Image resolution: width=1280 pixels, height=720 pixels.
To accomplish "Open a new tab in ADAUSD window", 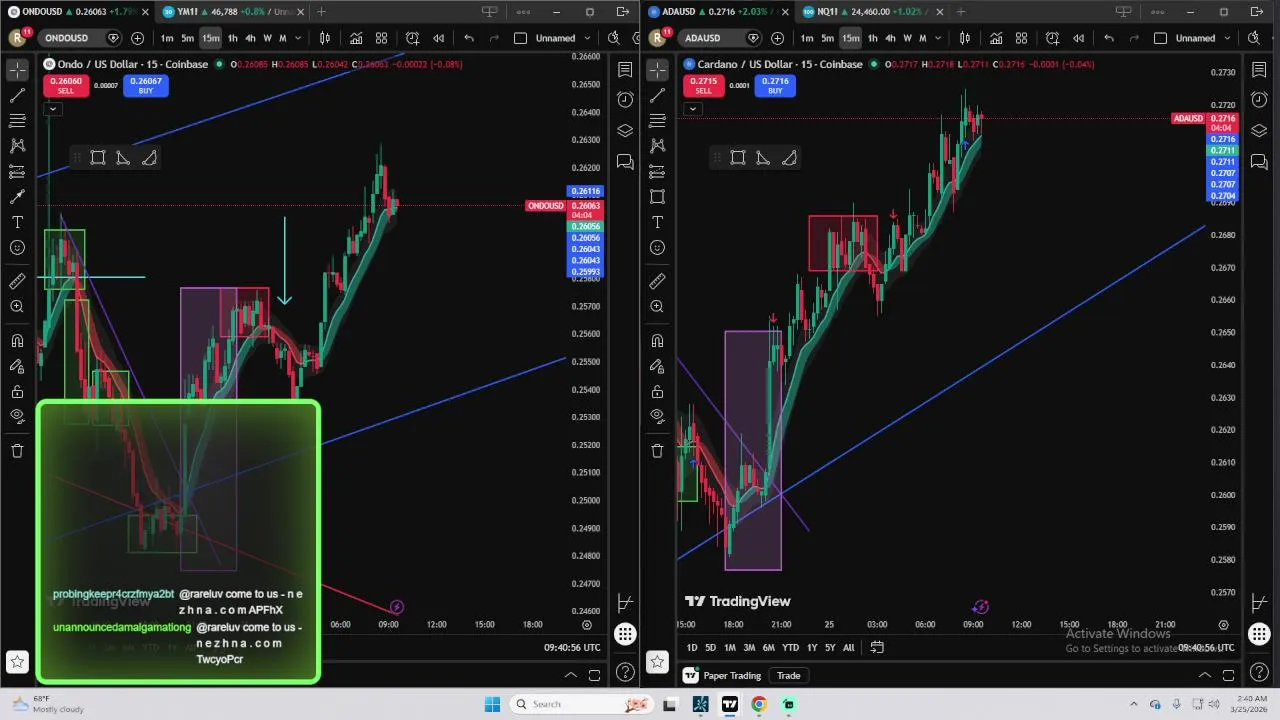I will 961,12.
